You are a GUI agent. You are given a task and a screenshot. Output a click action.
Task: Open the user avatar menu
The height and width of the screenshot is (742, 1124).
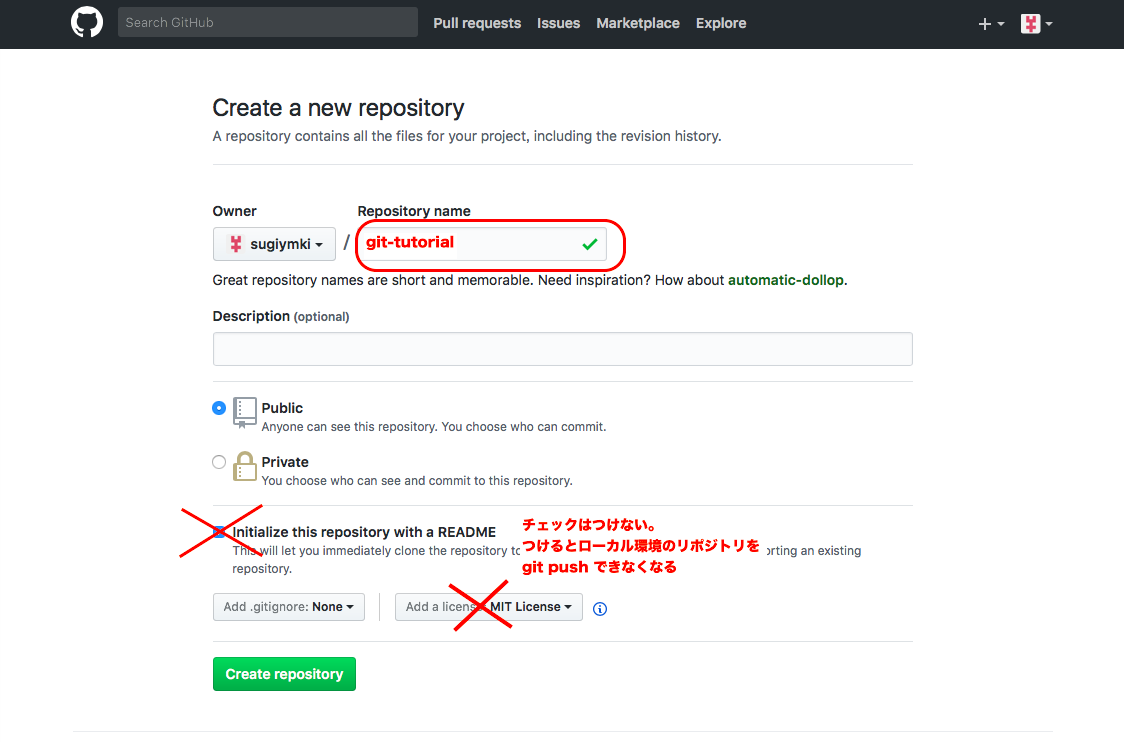point(1036,24)
